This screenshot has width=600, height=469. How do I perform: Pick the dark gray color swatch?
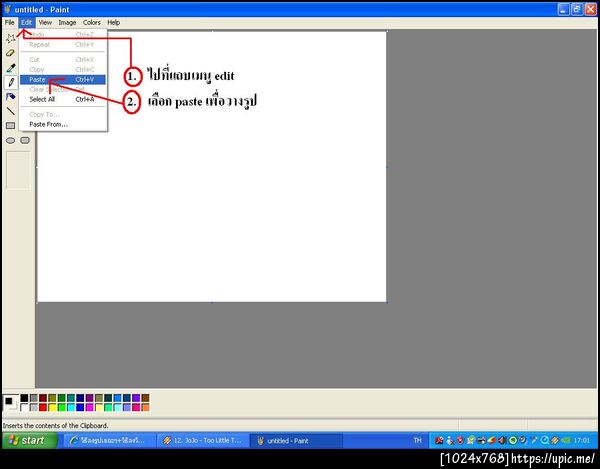pyautogui.click(x=34, y=398)
